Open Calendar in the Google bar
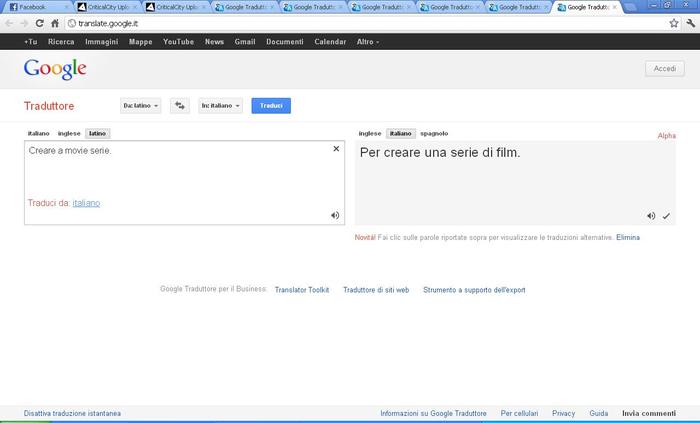The height and width of the screenshot is (423, 700). 330,41
